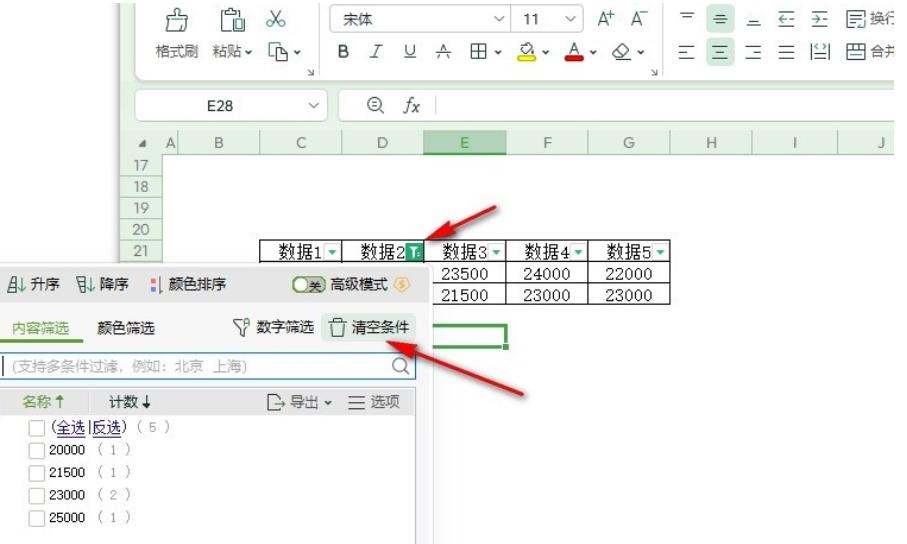The width and height of the screenshot is (907, 544).
Task: Toggle Underline formatting
Action: pos(410,52)
